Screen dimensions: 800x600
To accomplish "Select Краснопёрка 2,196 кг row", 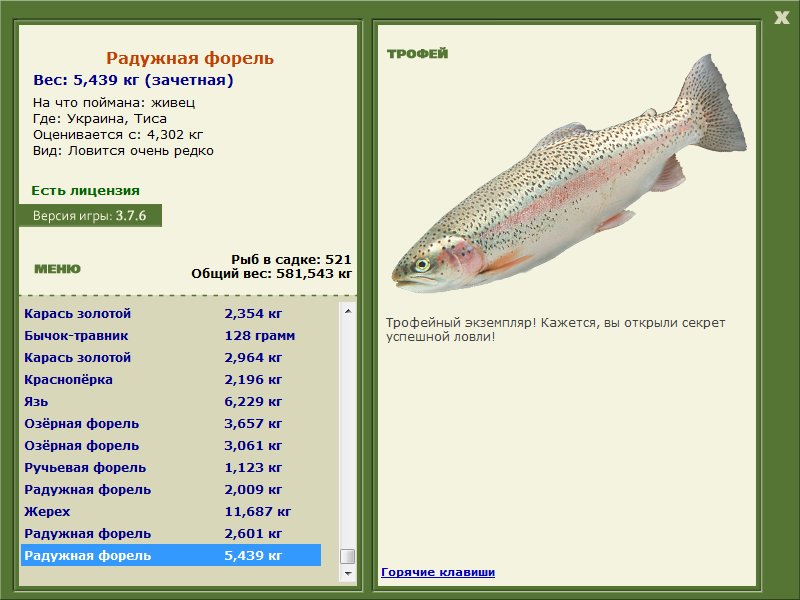I will click(171, 379).
